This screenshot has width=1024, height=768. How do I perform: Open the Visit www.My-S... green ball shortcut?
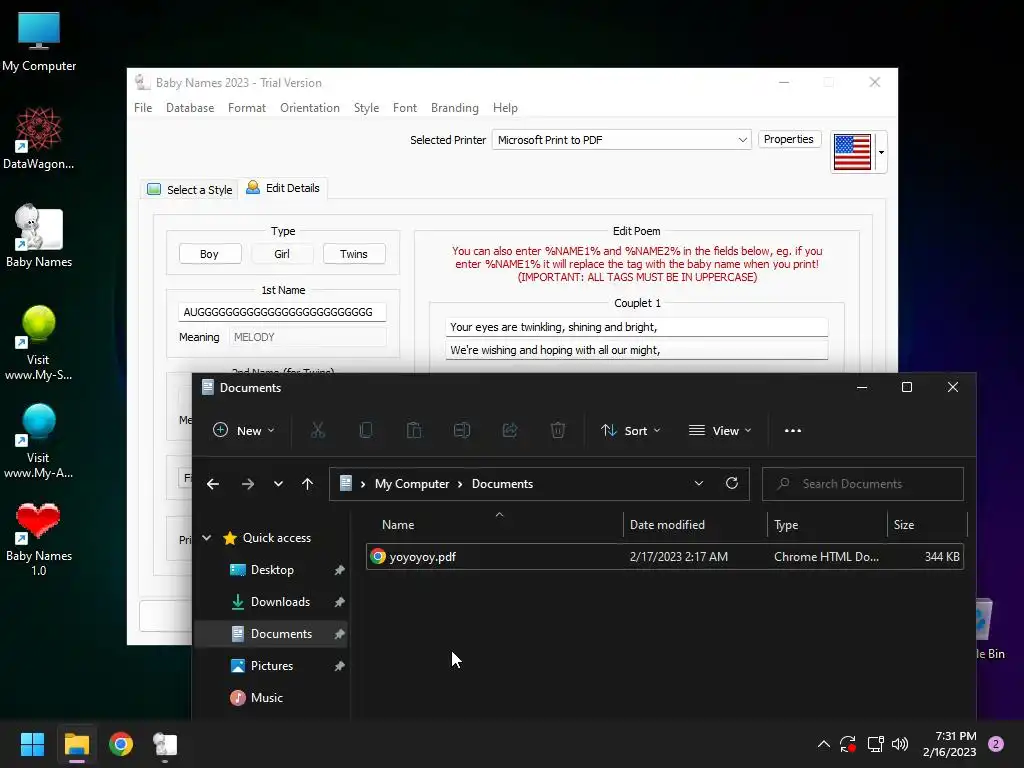39,342
